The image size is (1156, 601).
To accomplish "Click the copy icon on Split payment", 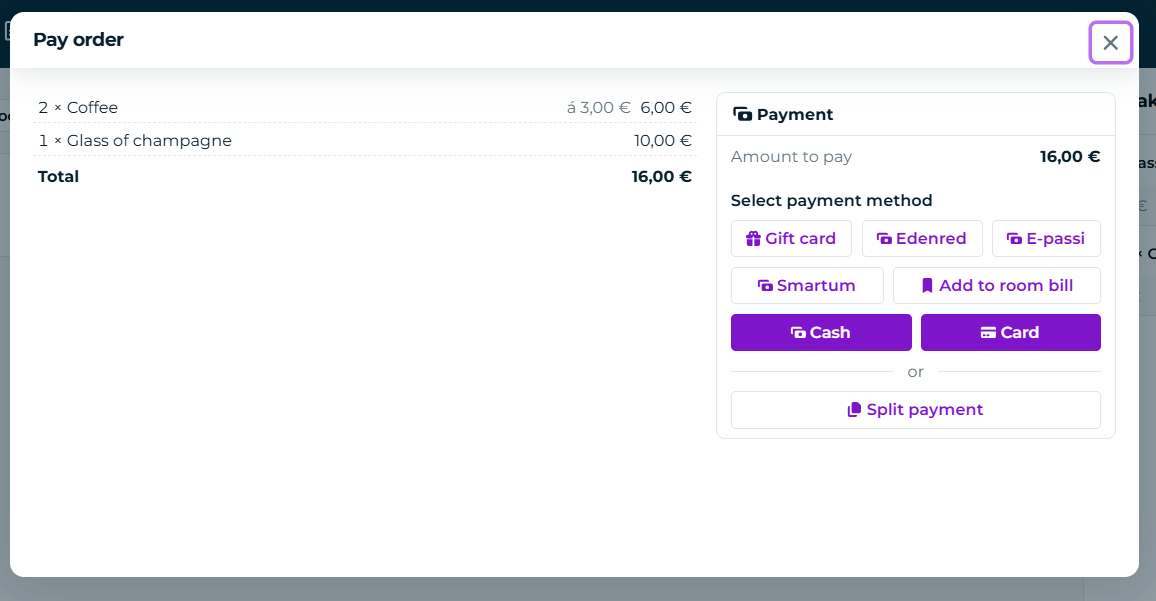I will point(854,410).
